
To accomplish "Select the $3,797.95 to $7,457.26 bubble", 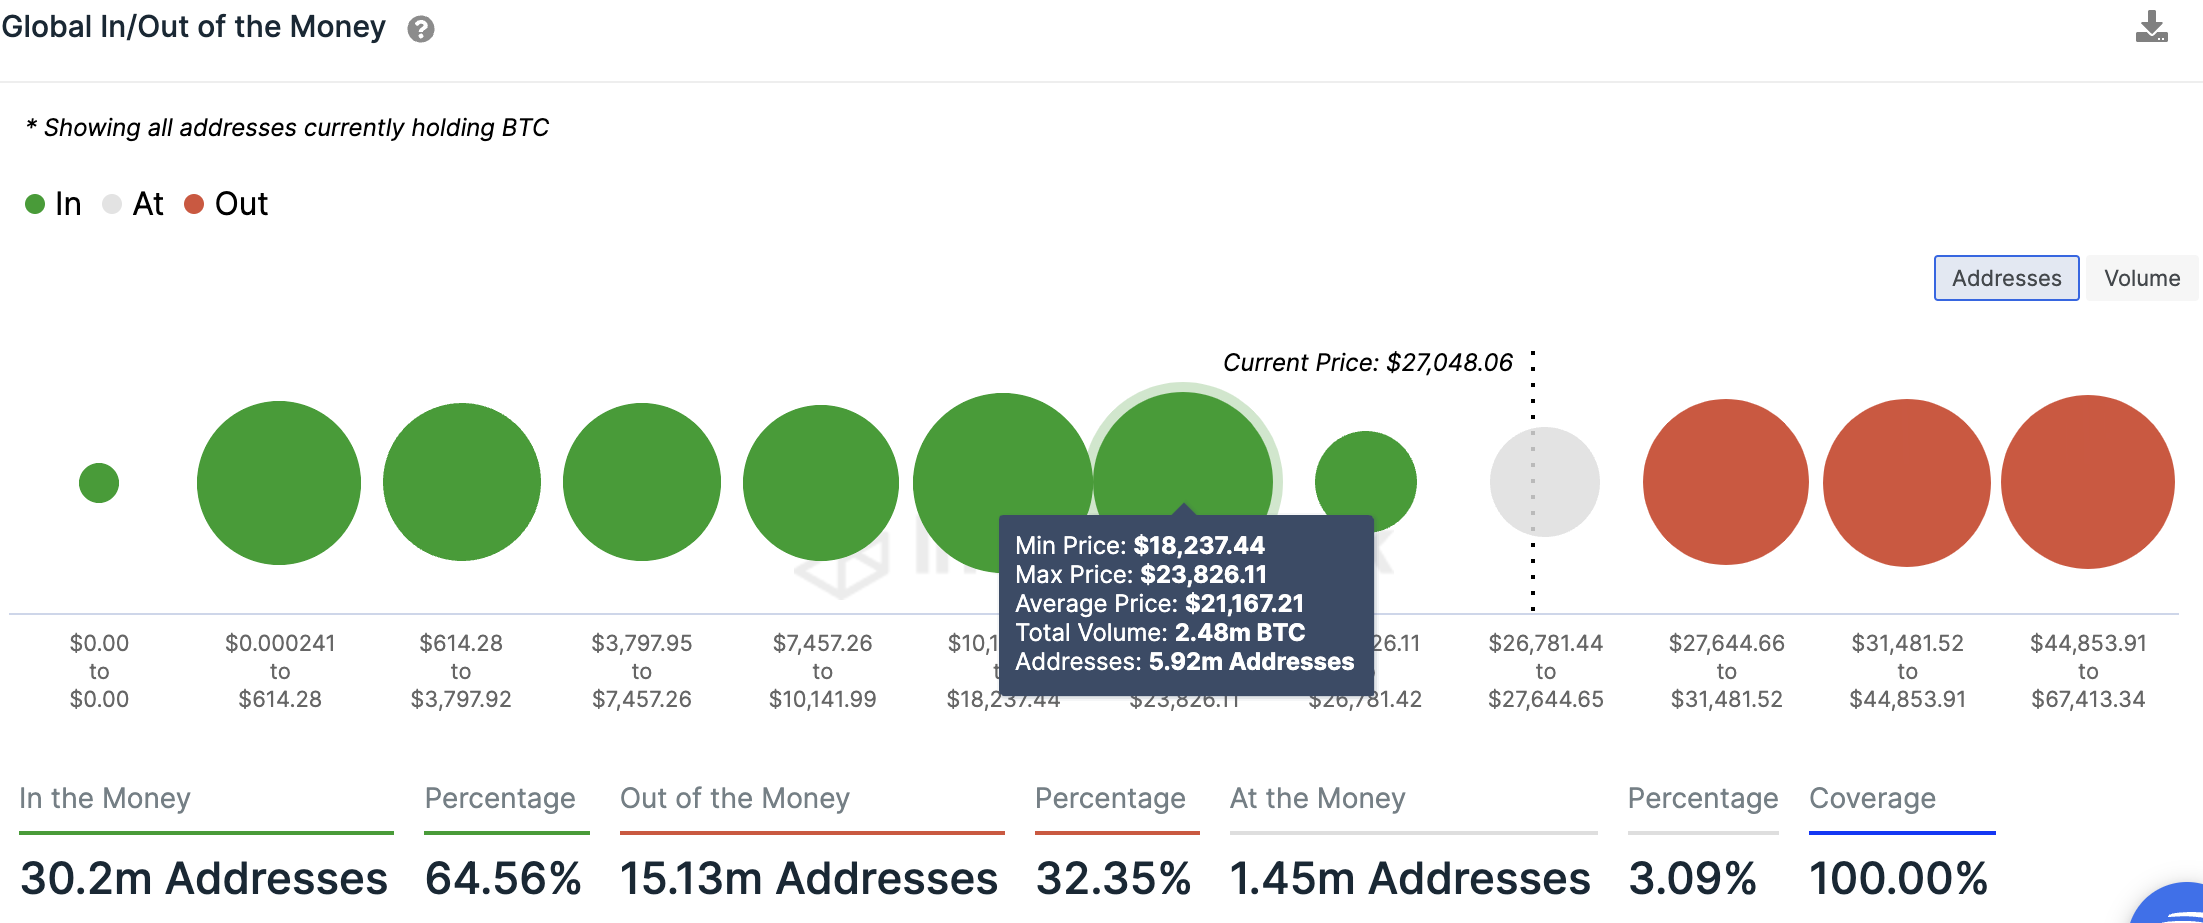I will point(642,482).
